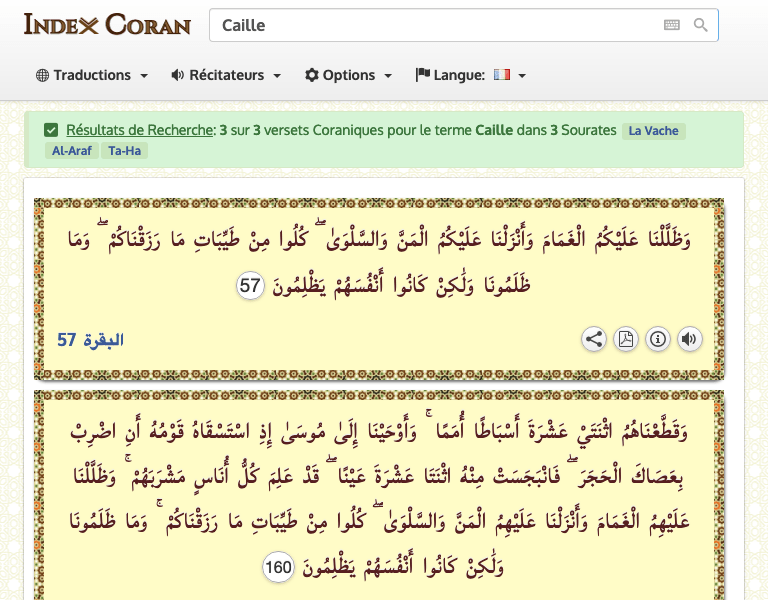Filter results by La Vache sourate
This screenshot has height=600, width=768.
pyautogui.click(x=653, y=131)
